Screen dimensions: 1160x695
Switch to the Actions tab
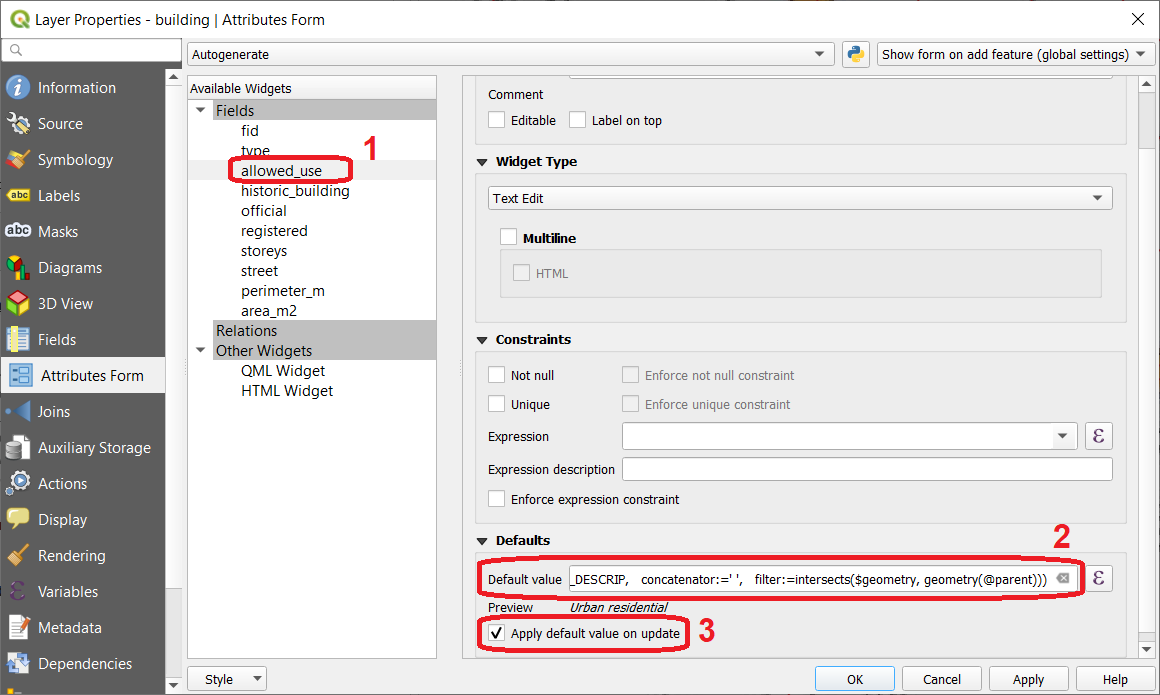(83, 483)
